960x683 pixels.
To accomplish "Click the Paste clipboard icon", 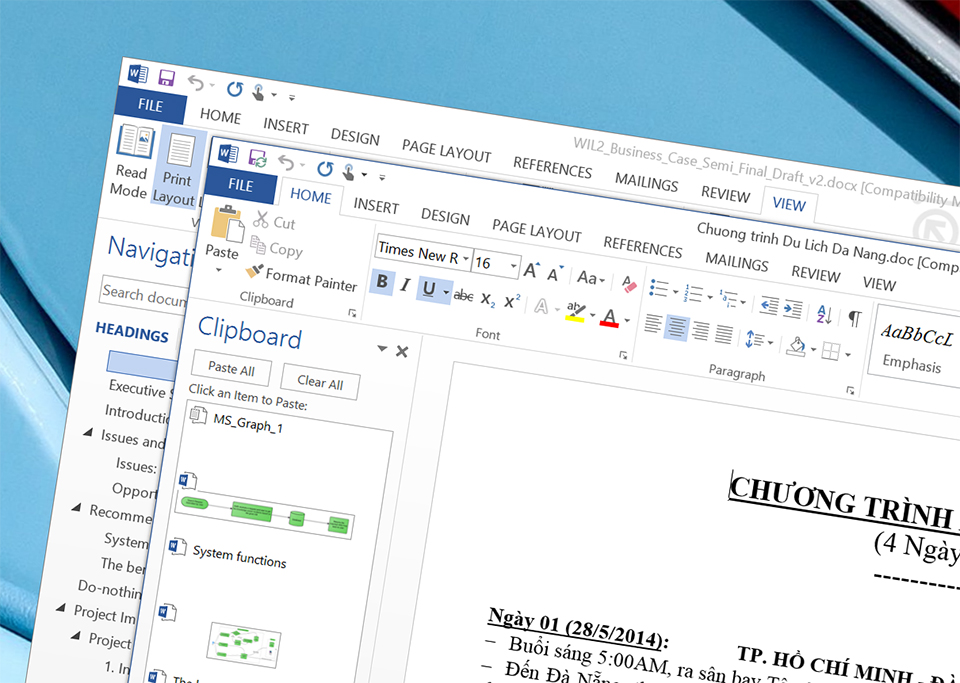I will (x=227, y=223).
